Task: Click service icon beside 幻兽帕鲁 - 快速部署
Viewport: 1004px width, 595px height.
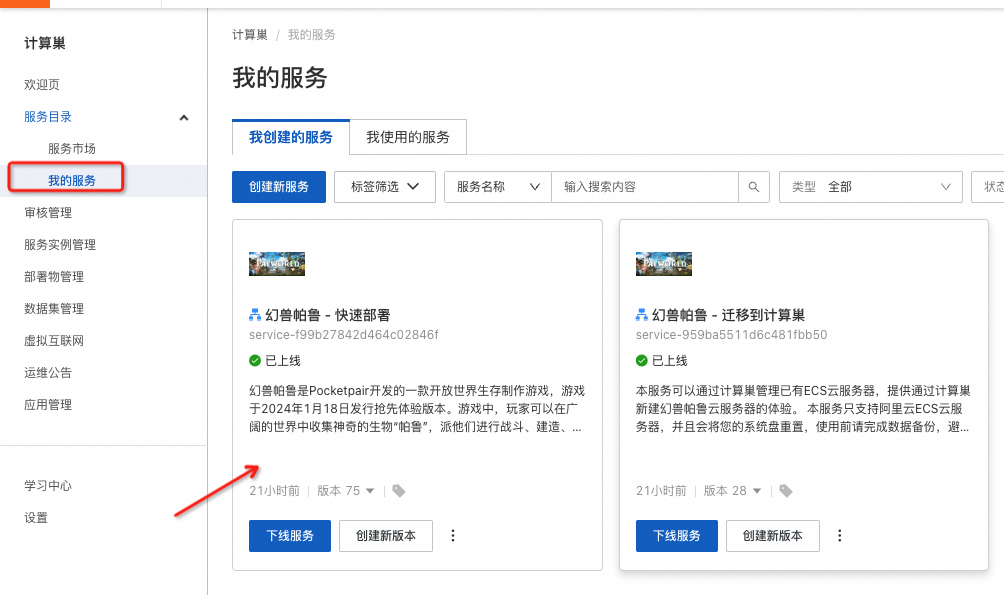Action: coord(255,315)
